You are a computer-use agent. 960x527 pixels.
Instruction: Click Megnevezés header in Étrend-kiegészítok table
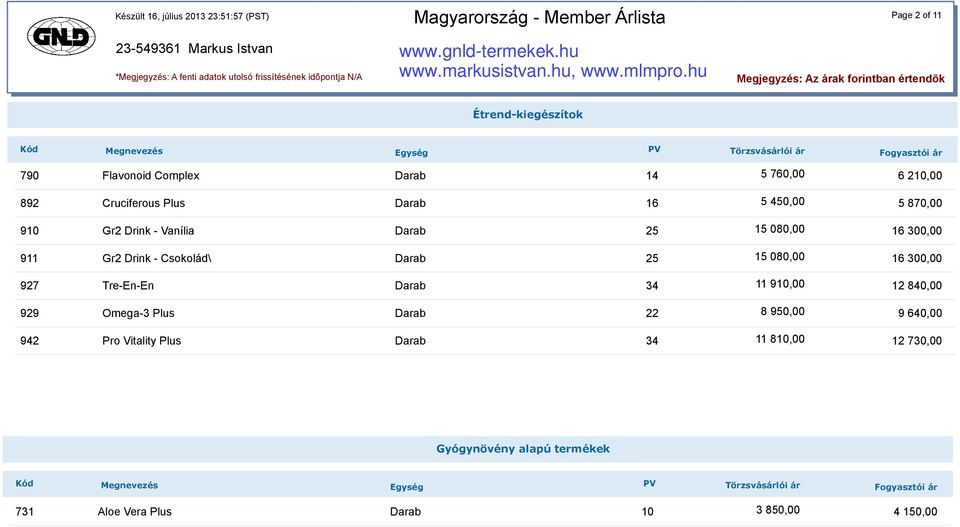coord(134,151)
